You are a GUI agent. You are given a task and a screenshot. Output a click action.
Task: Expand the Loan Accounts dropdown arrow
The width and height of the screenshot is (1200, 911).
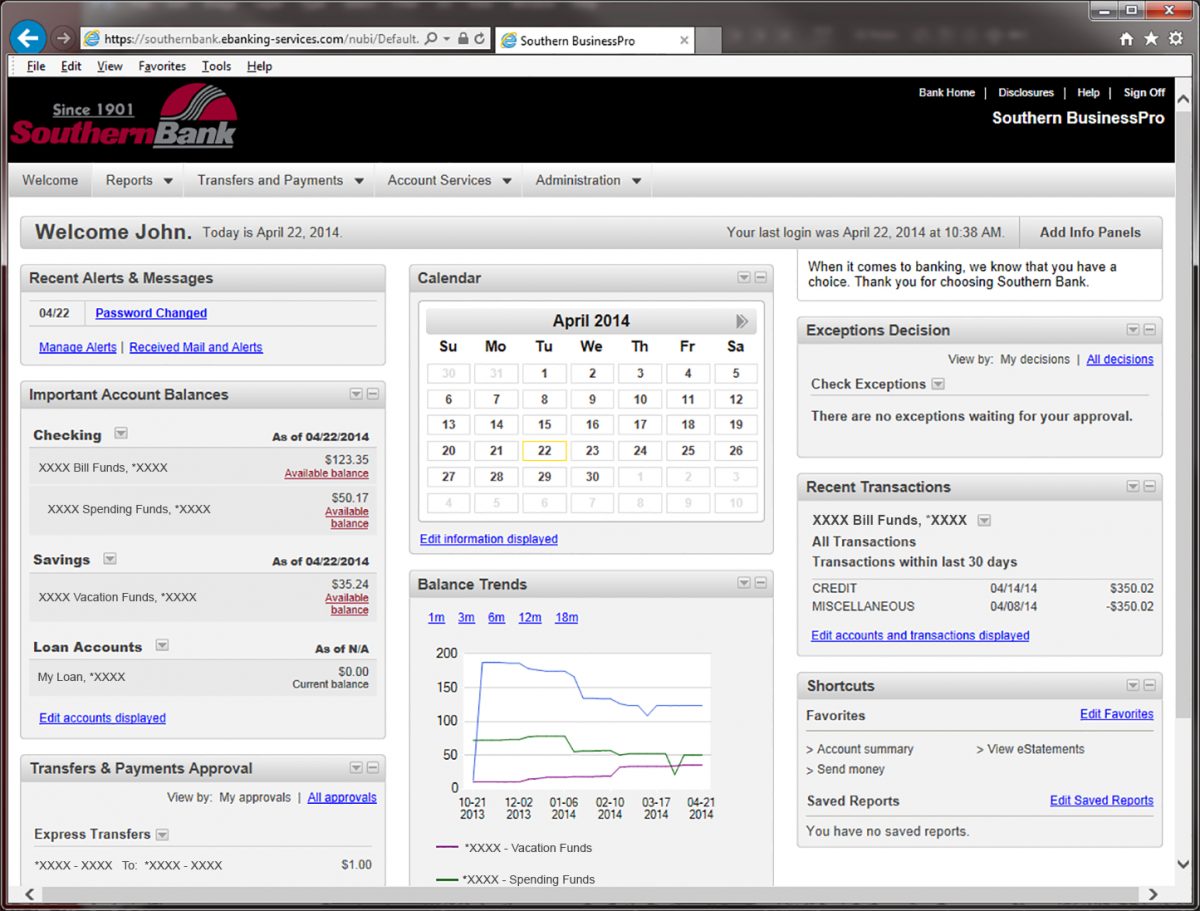[x=162, y=646]
